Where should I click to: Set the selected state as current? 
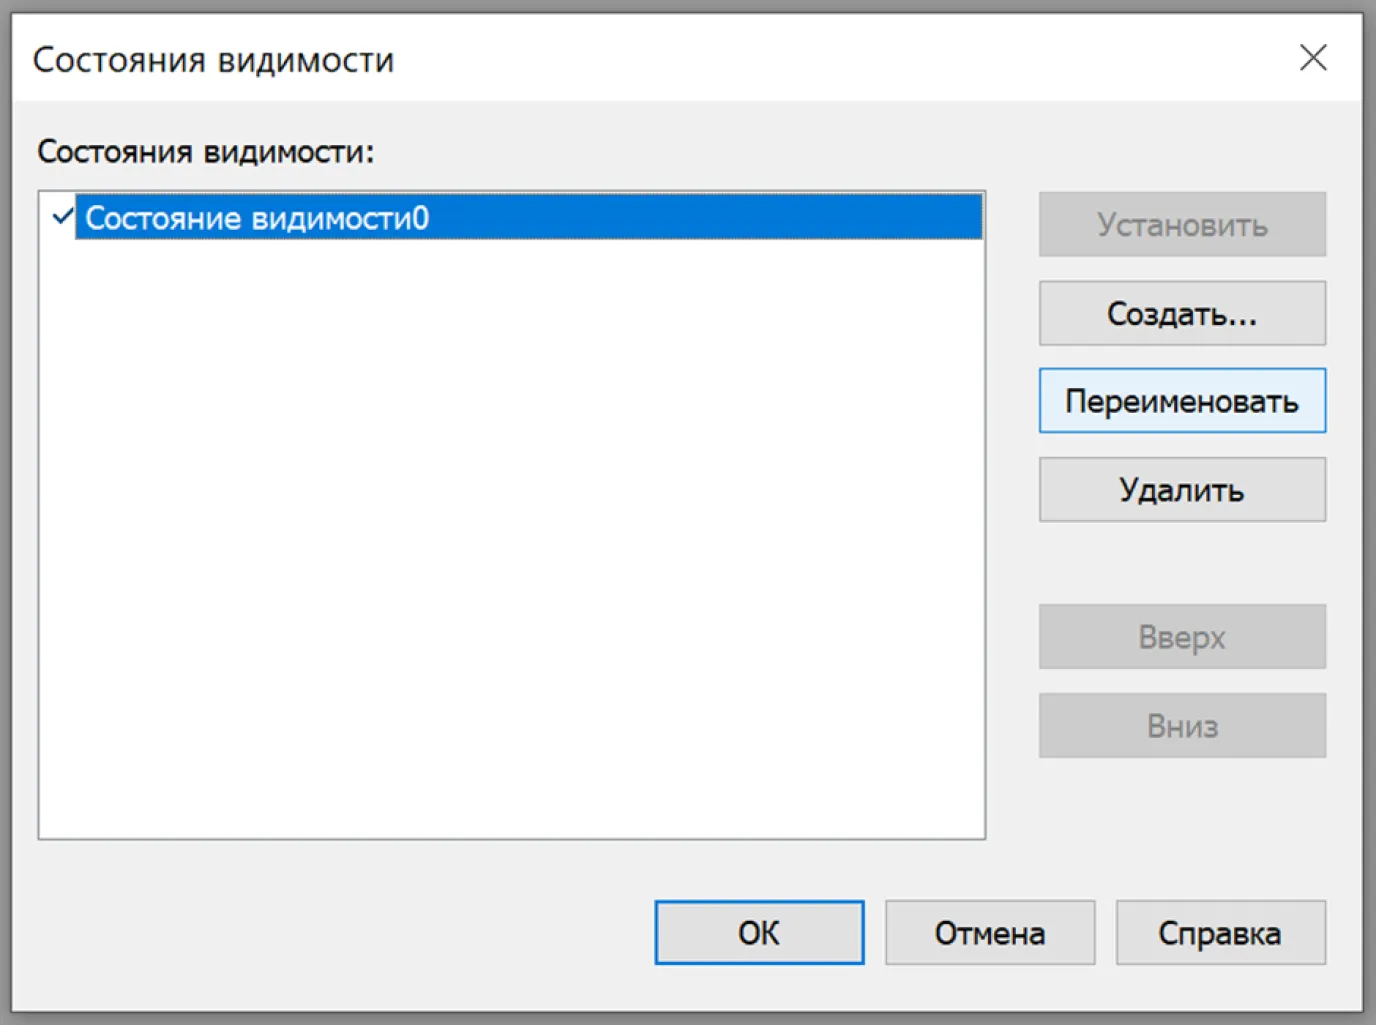tap(1181, 225)
